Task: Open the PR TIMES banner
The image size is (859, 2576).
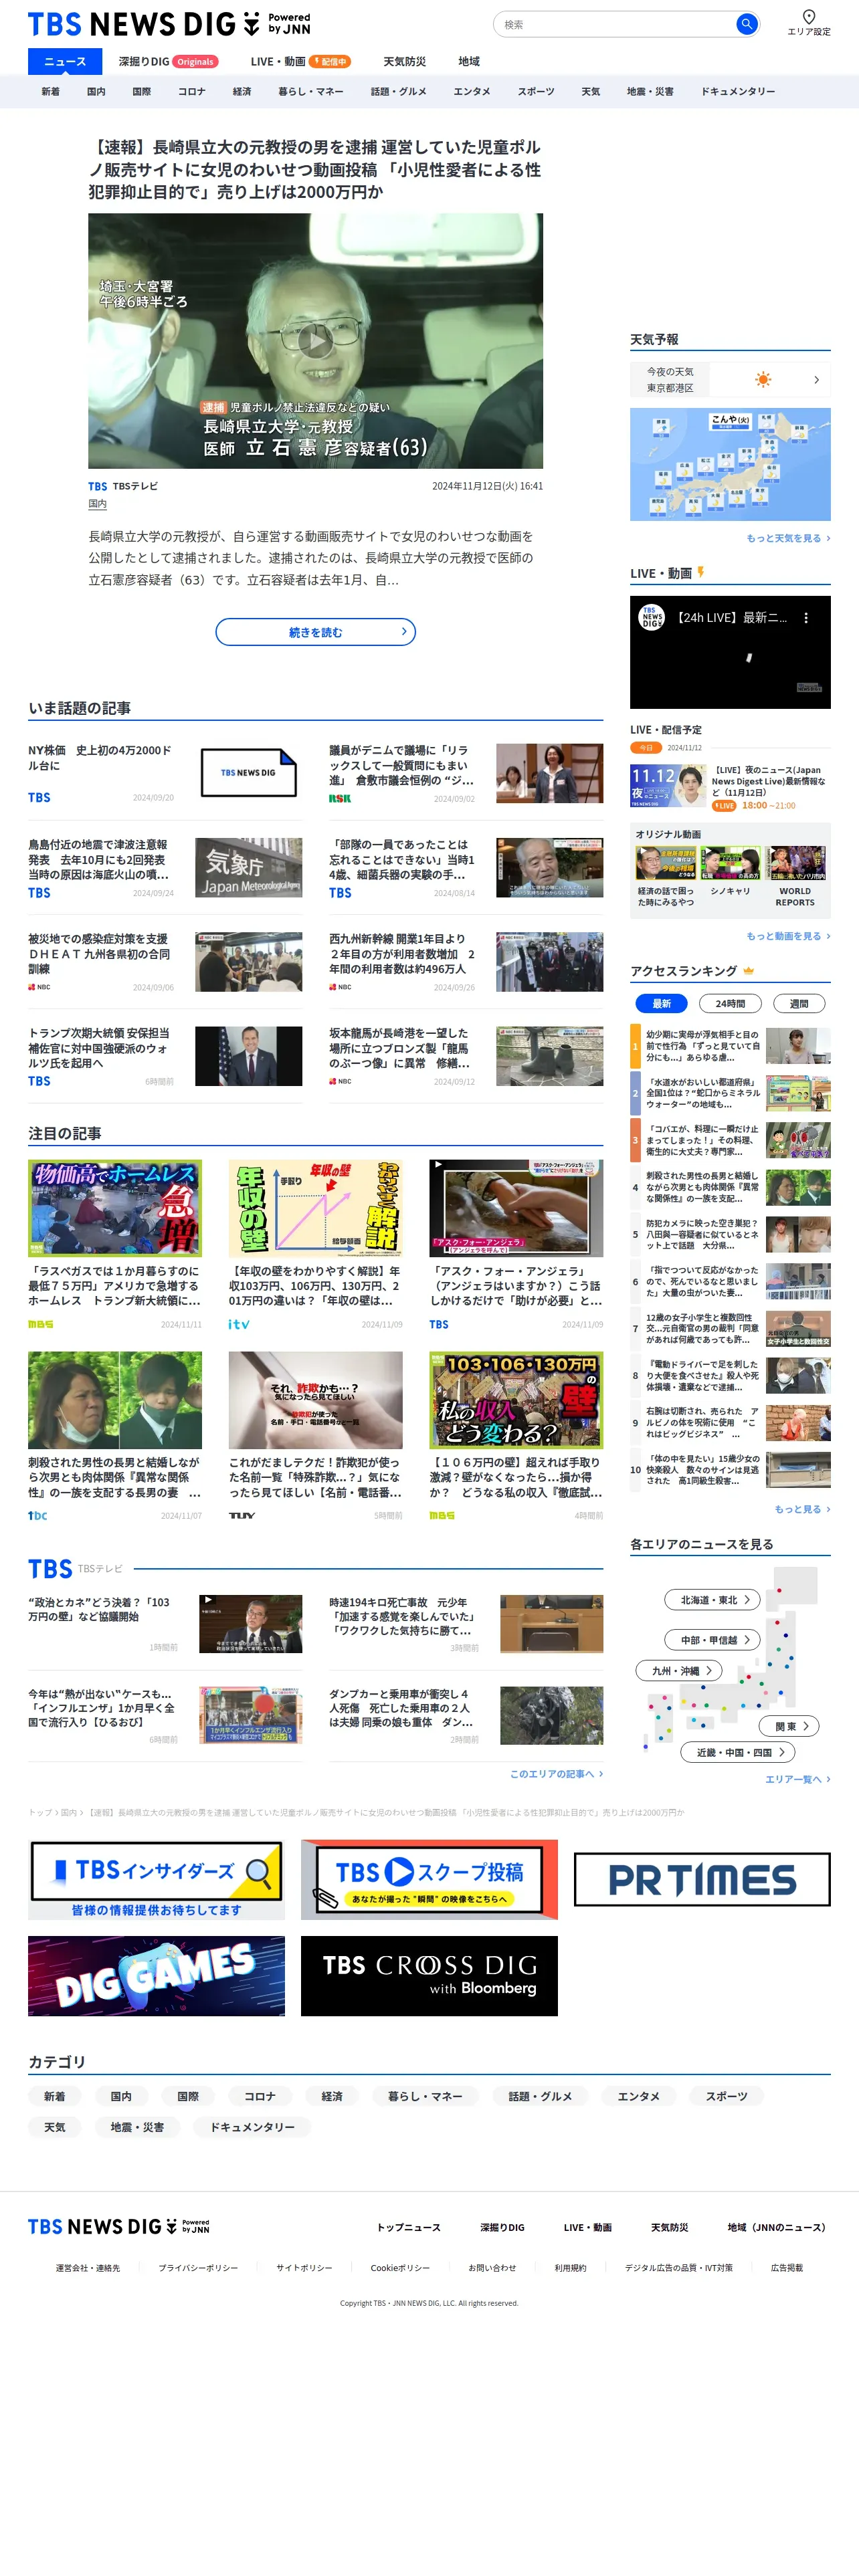Action: pos(702,1879)
